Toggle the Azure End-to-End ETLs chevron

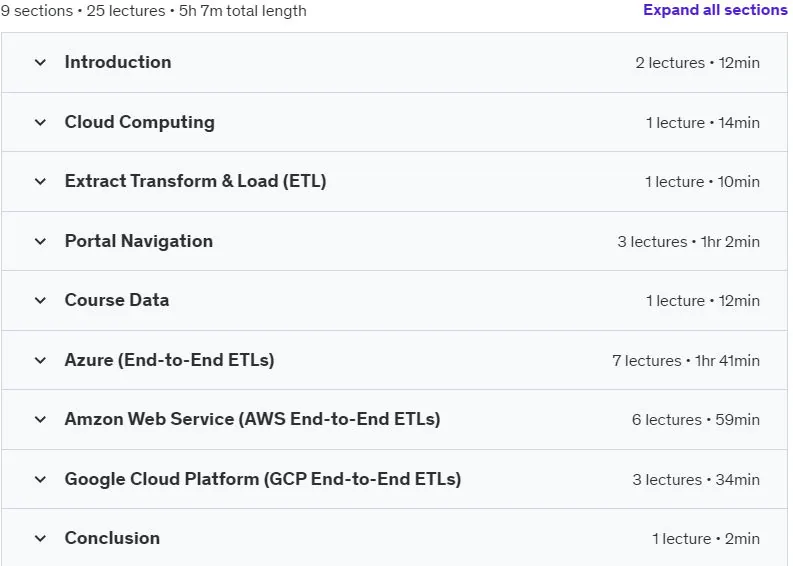(x=40, y=360)
